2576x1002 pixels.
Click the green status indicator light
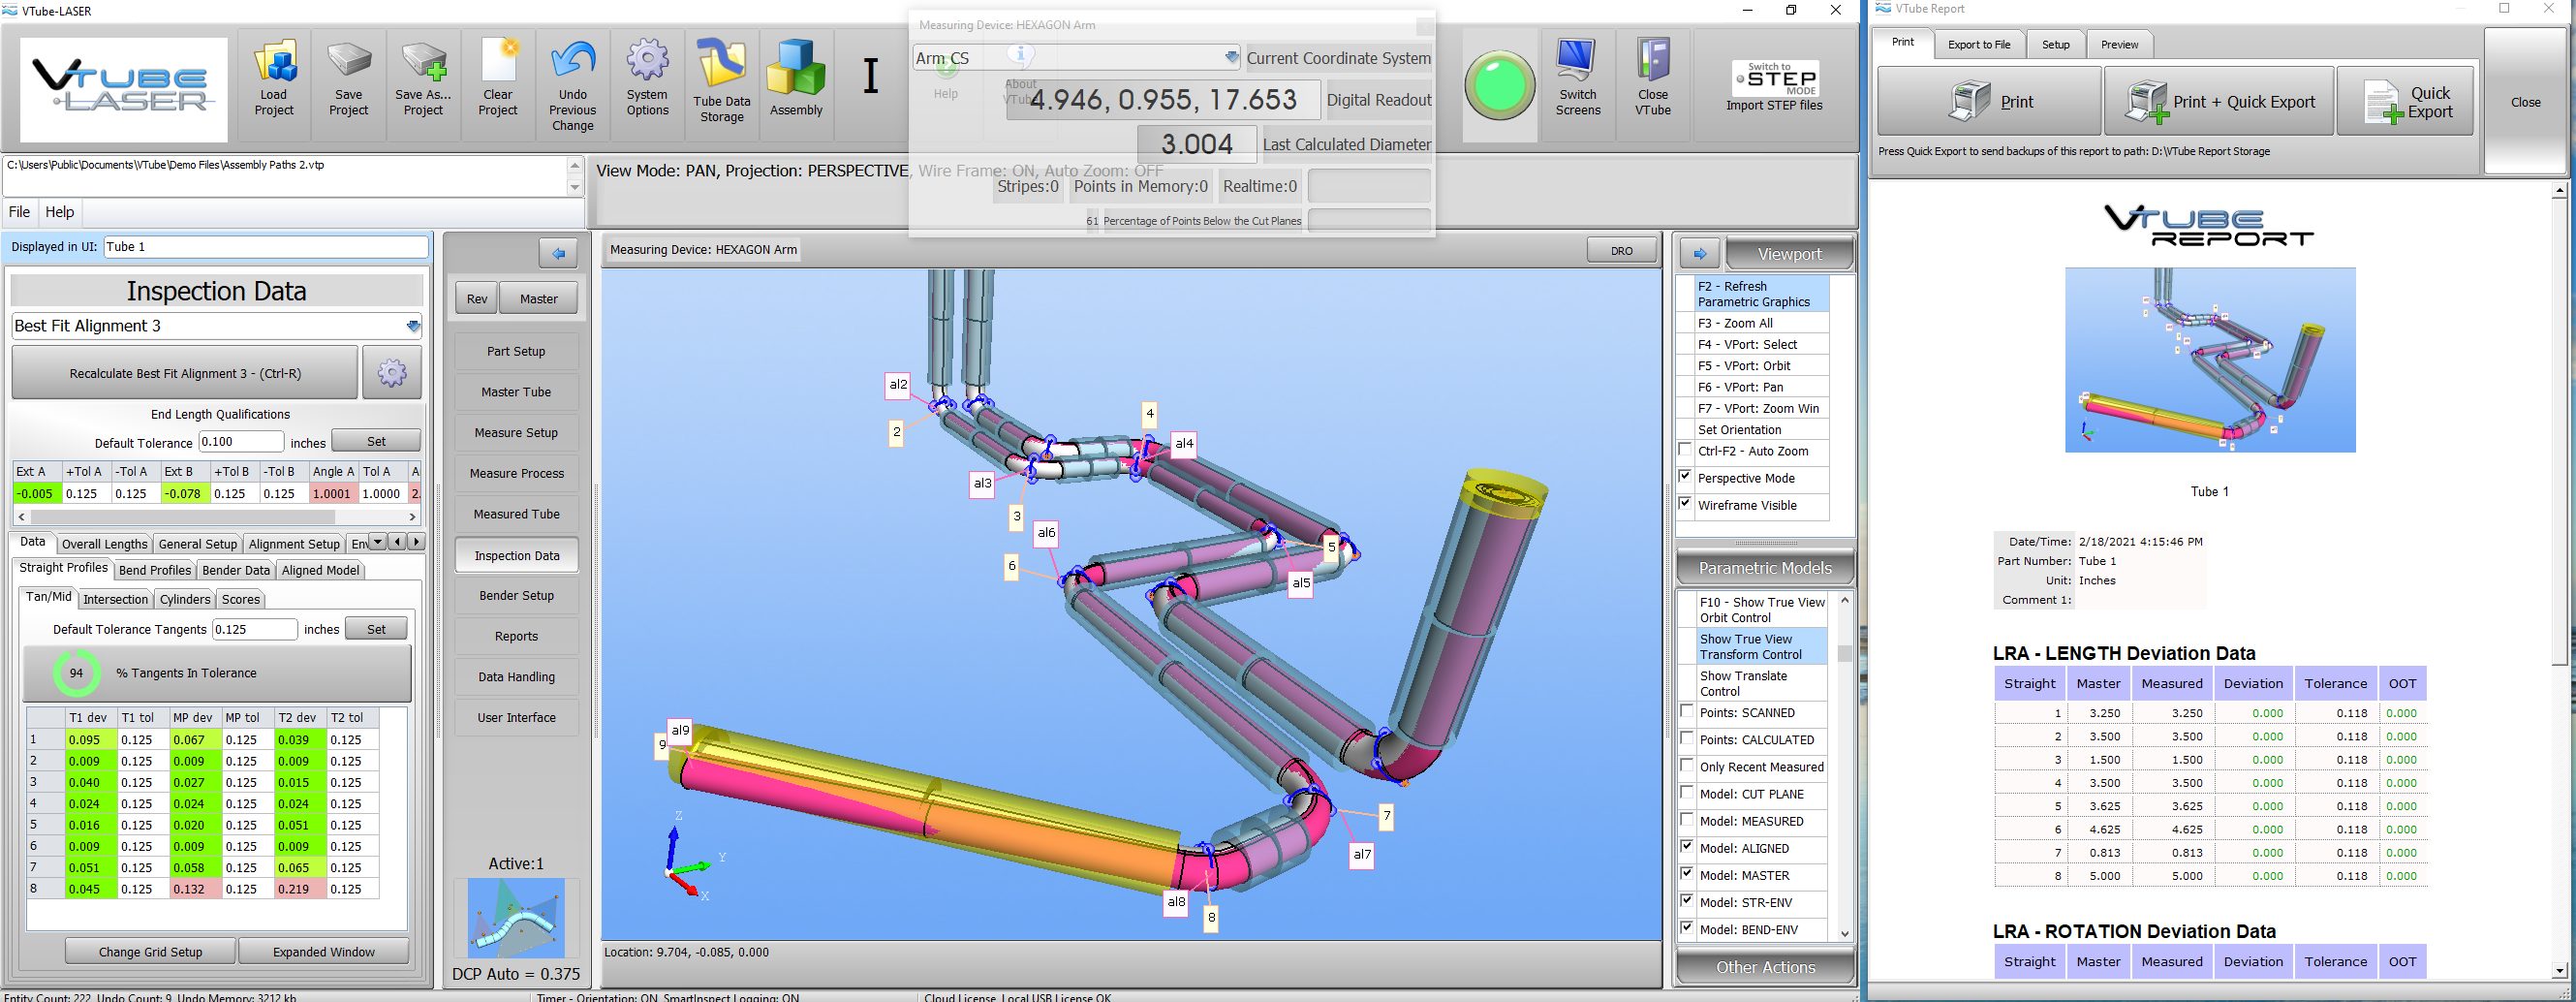1500,86
